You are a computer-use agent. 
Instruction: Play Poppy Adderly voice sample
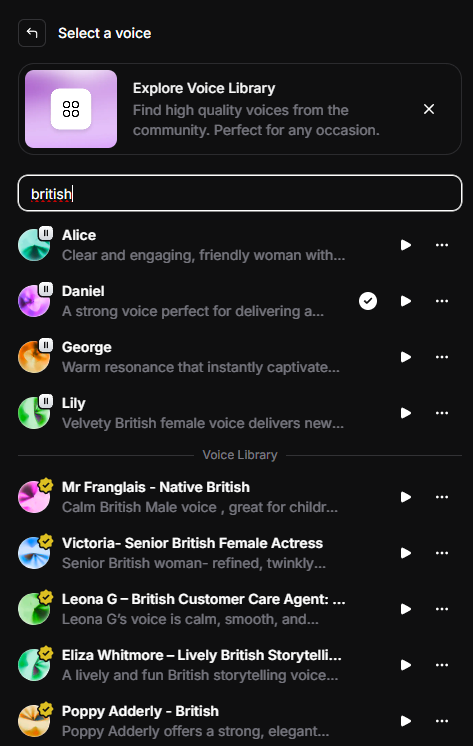405,721
